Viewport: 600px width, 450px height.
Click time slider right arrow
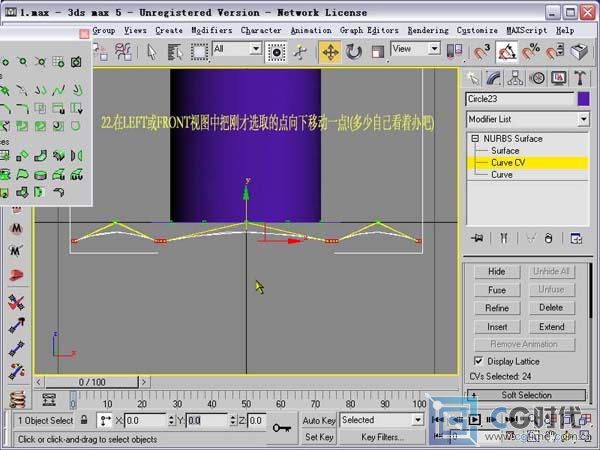click(144, 382)
